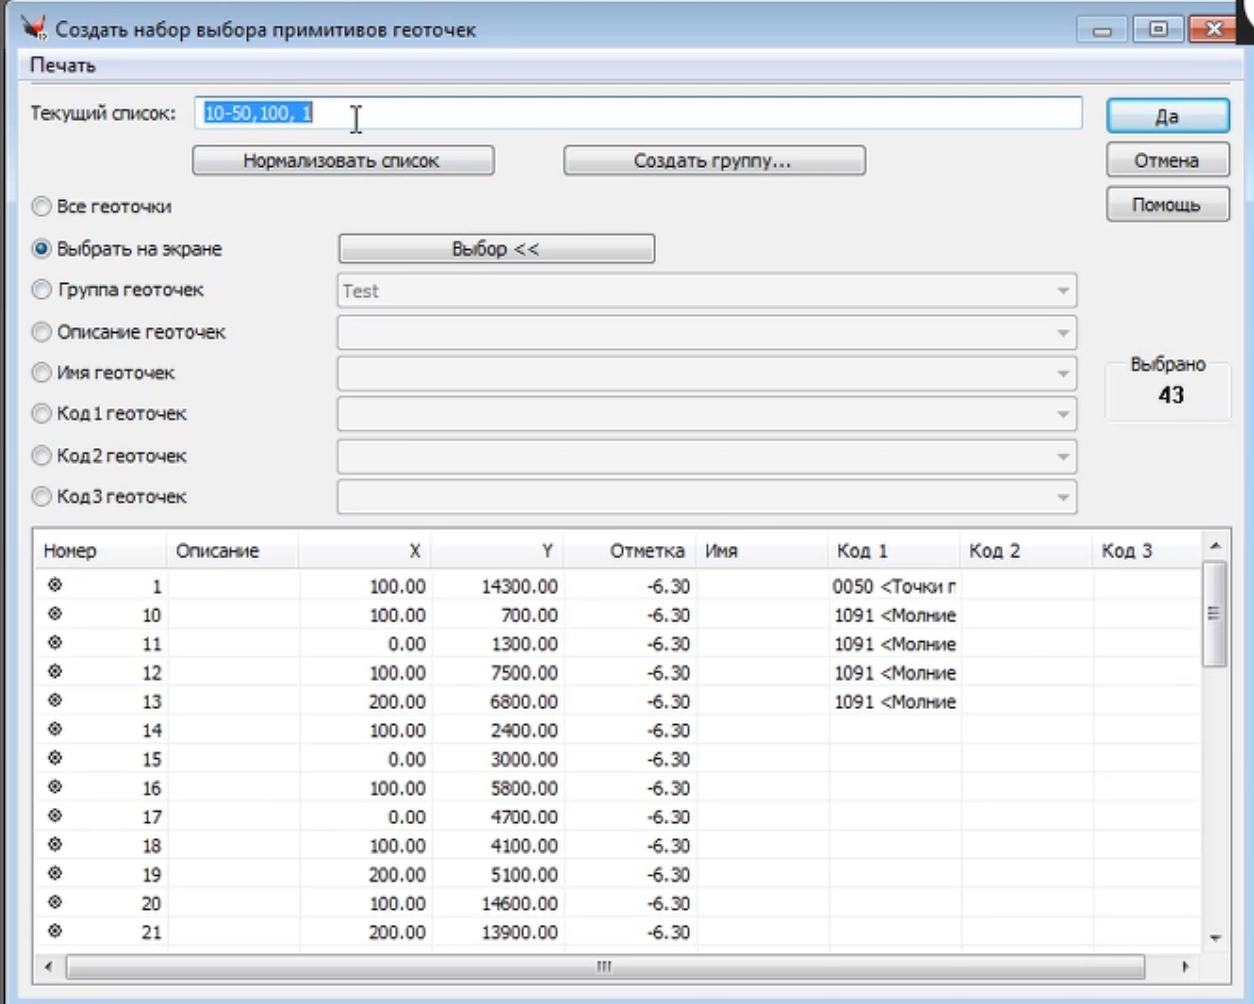This screenshot has width=1254, height=1004.
Task: Choose the 'Имя геоточек' radio option
Action: click(x=42, y=373)
